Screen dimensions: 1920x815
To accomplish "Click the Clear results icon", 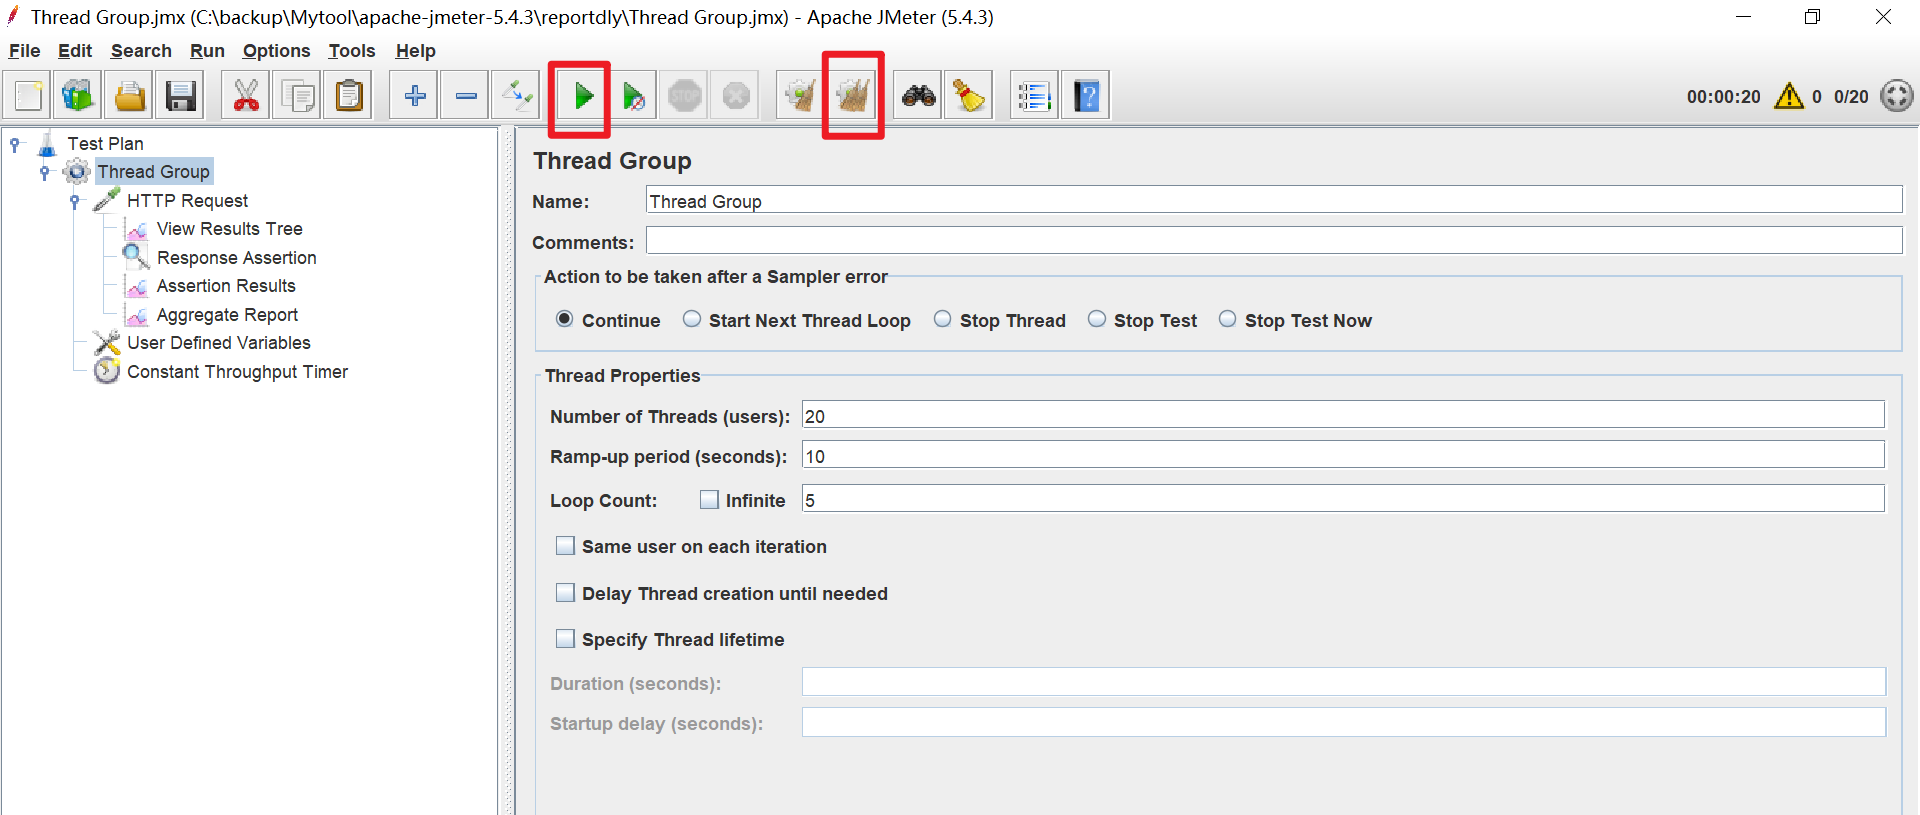I will tap(801, 96).
